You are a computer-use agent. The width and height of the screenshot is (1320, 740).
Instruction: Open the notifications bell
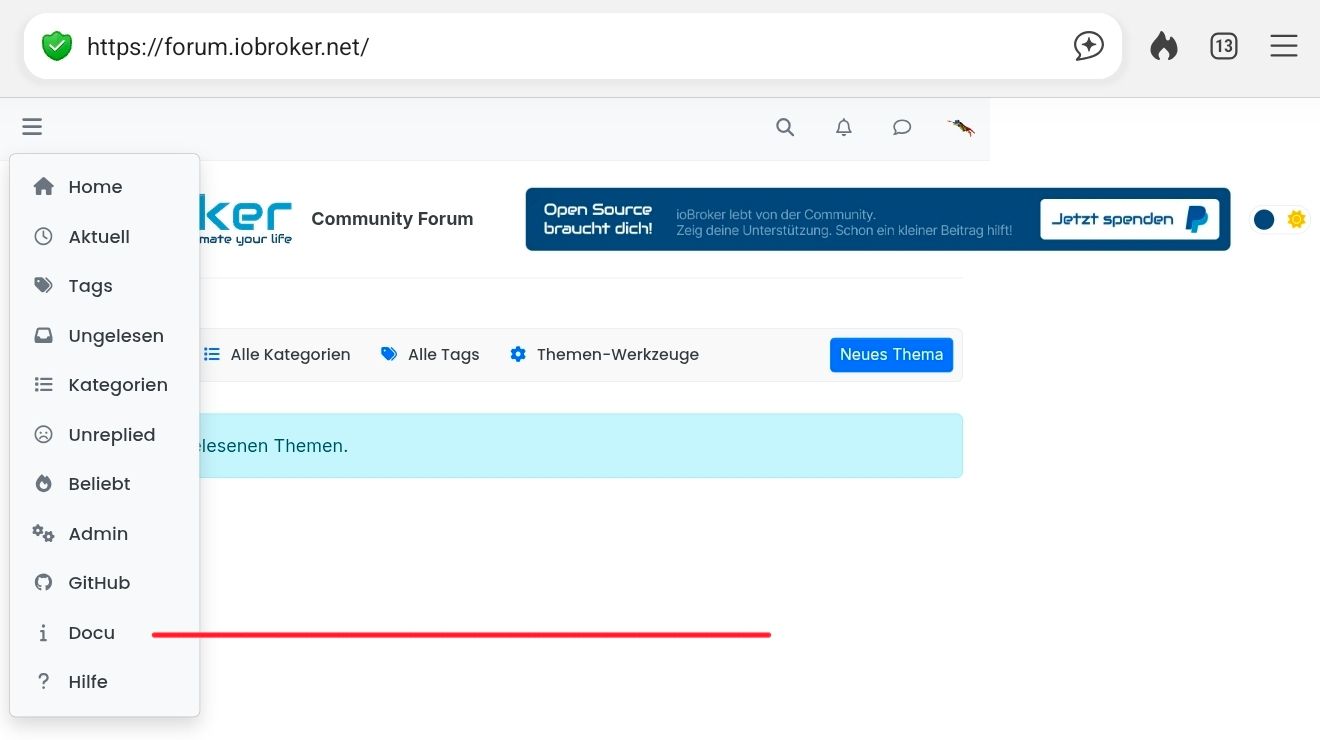tap(844, 127)
